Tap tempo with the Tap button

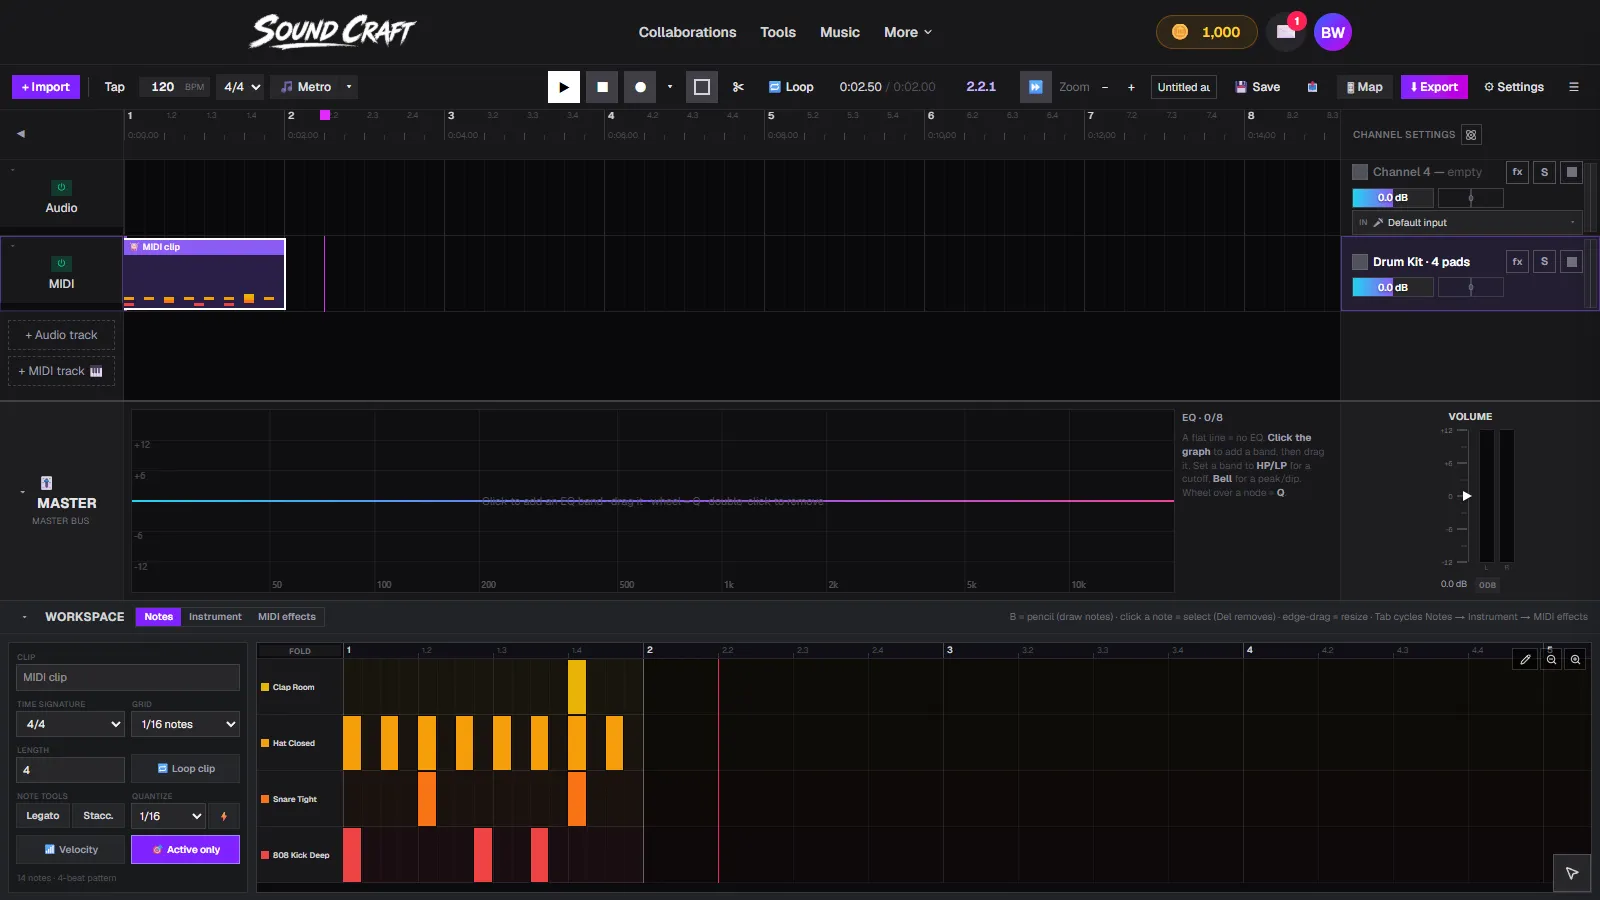click(x=115, y=87)
